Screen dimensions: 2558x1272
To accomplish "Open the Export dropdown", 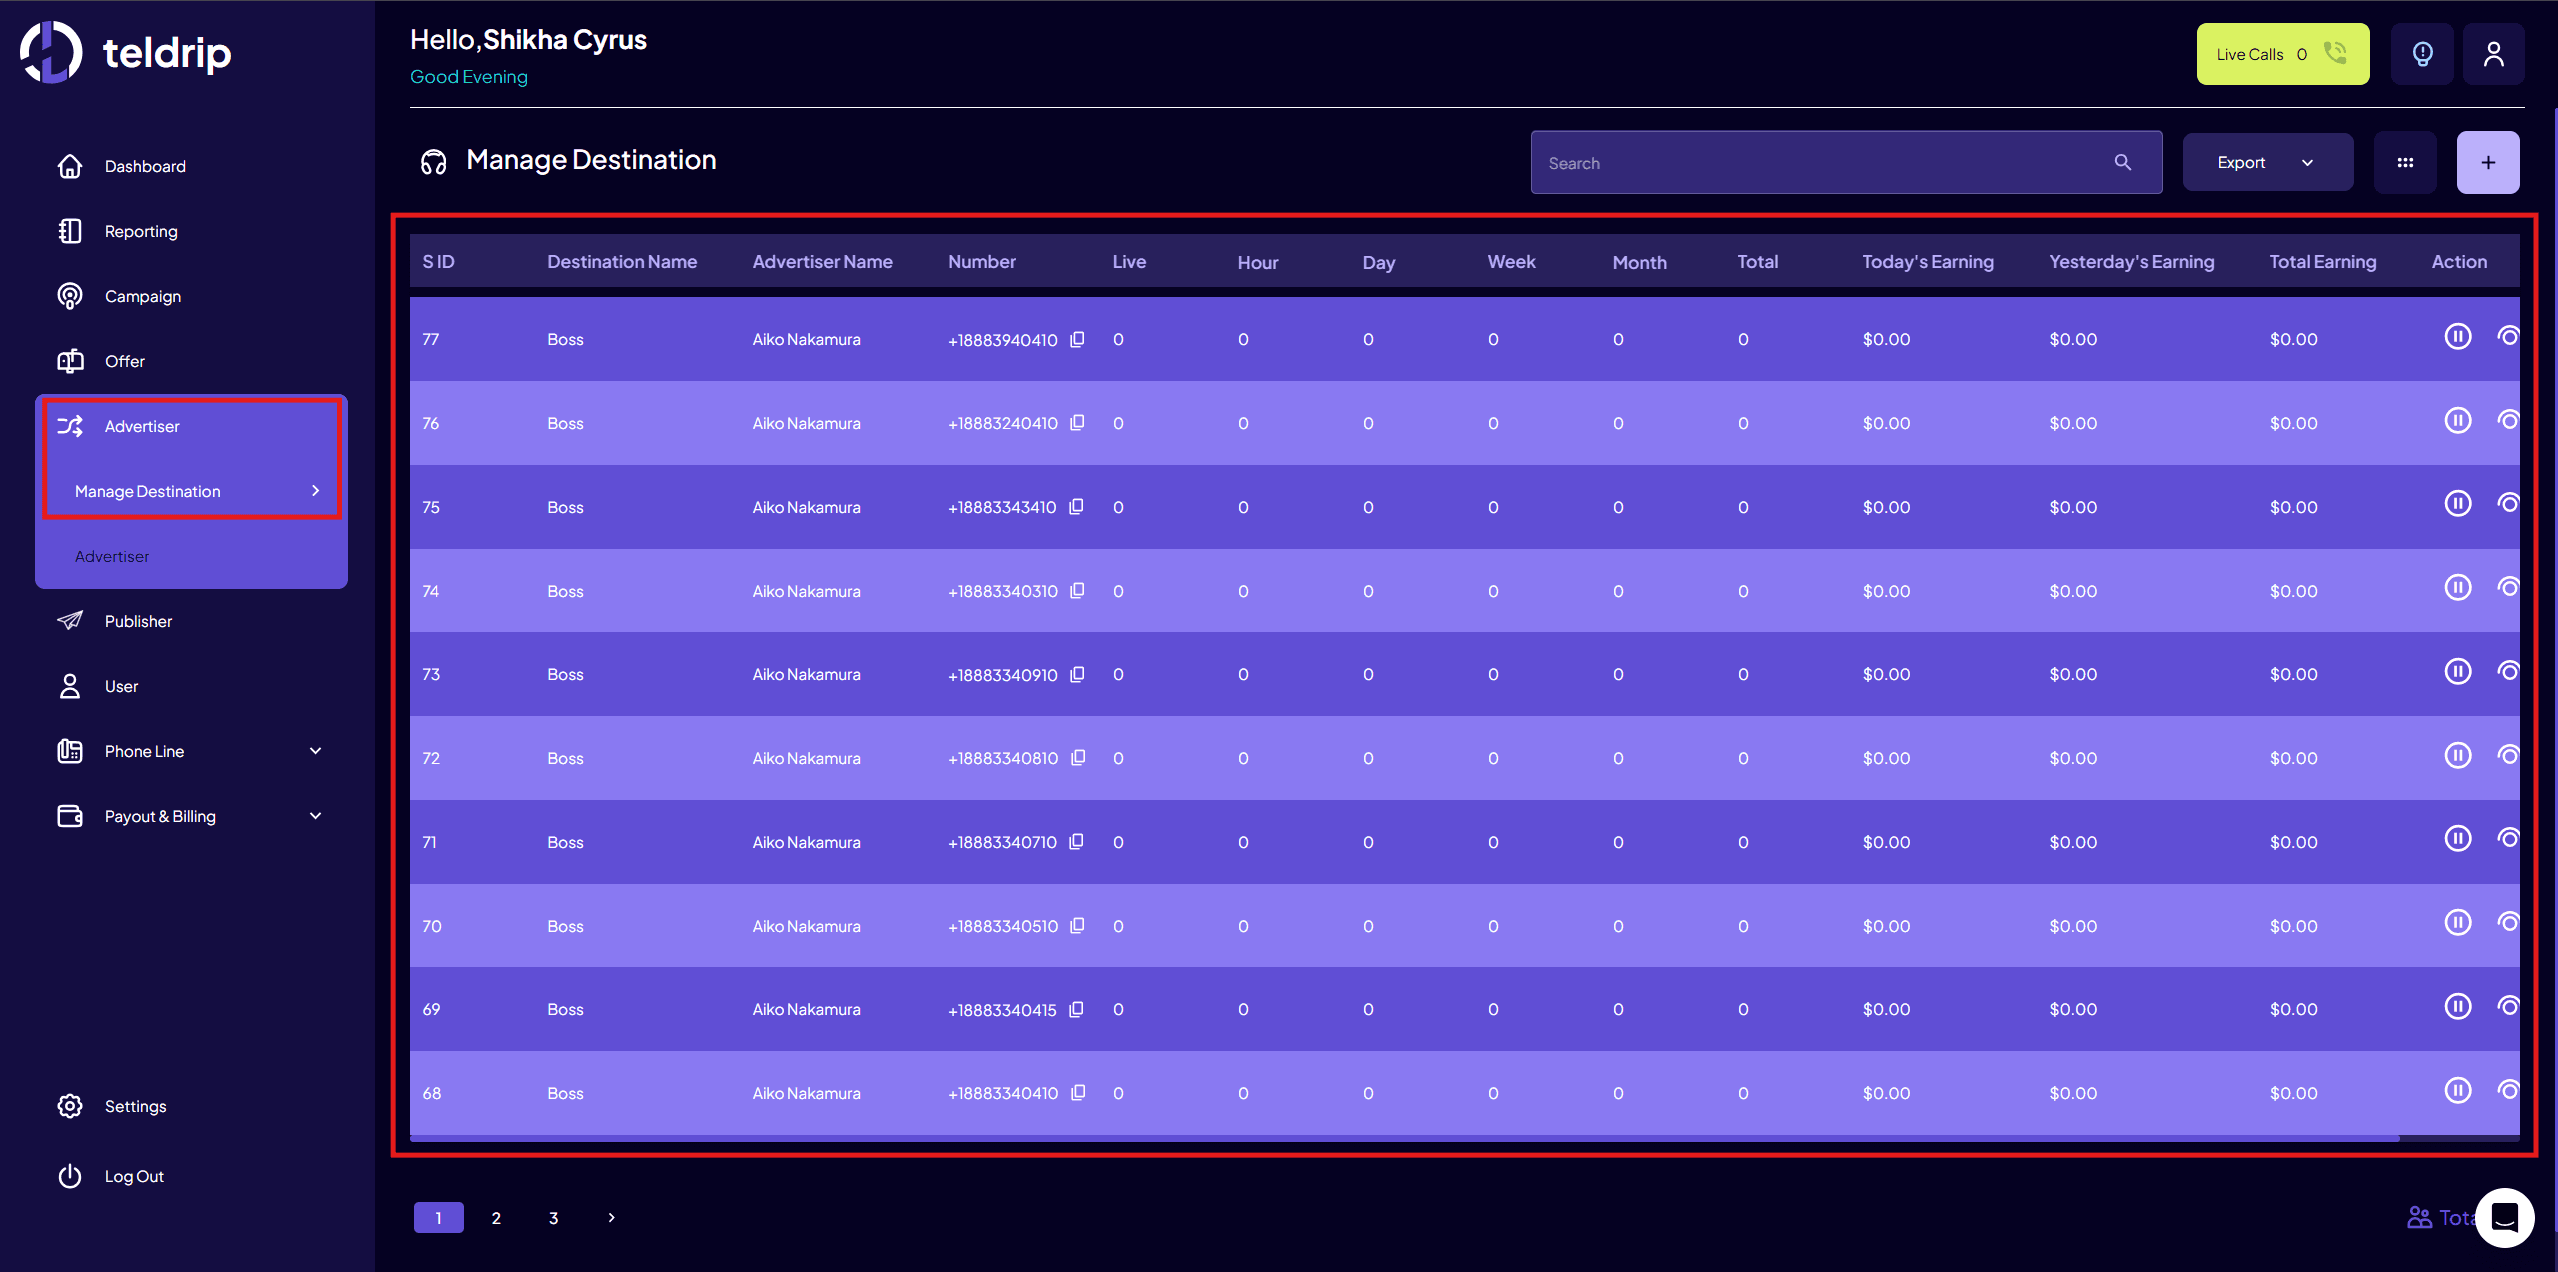I will coord(2266,162).
